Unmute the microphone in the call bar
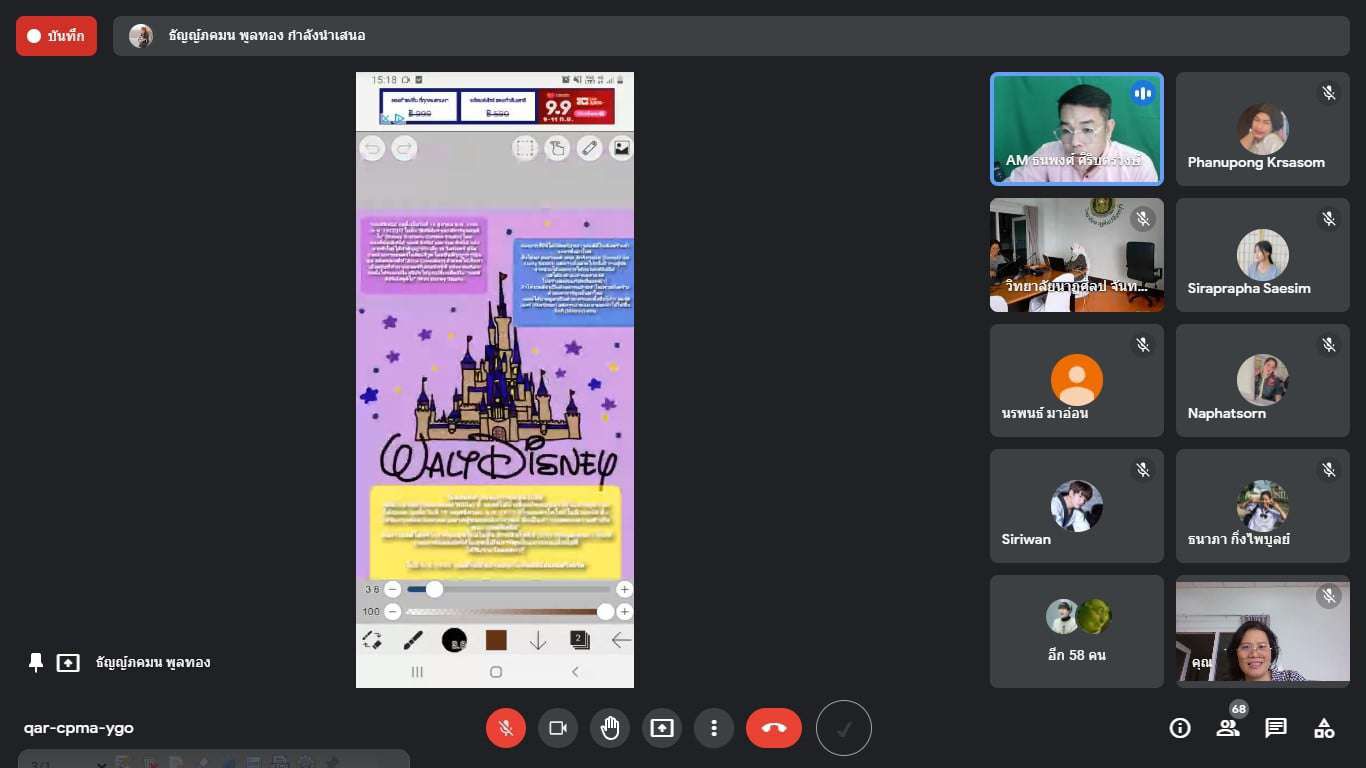 [x=506, y=728]
